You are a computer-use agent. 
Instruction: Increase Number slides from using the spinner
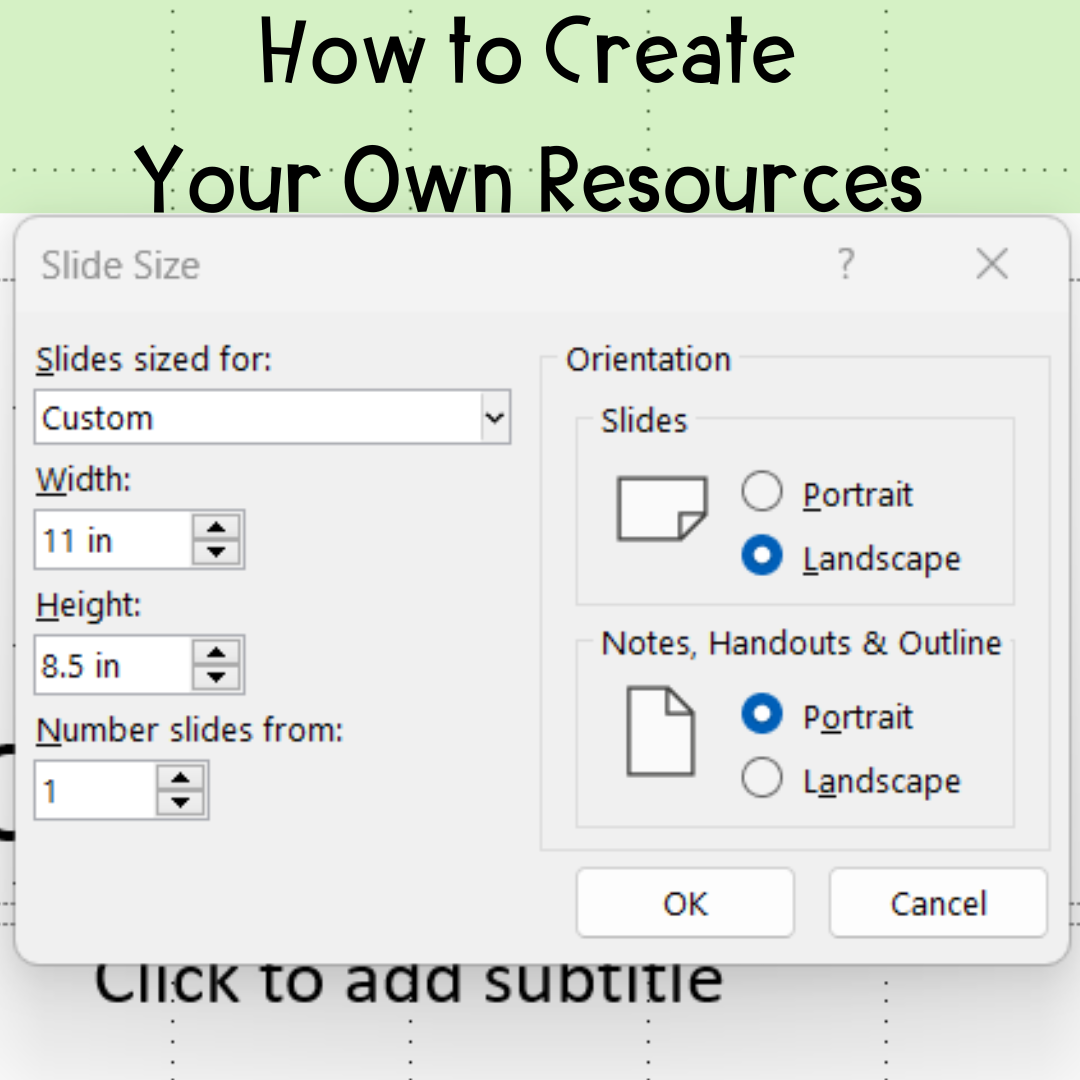[179, 777]
